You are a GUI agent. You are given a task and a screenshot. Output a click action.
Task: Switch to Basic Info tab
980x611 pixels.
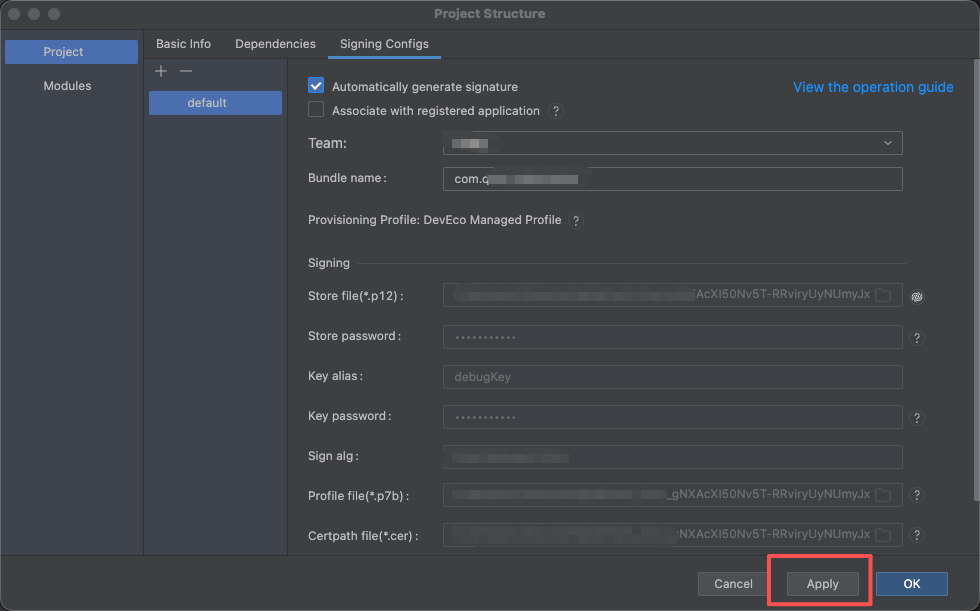point(183,44)
